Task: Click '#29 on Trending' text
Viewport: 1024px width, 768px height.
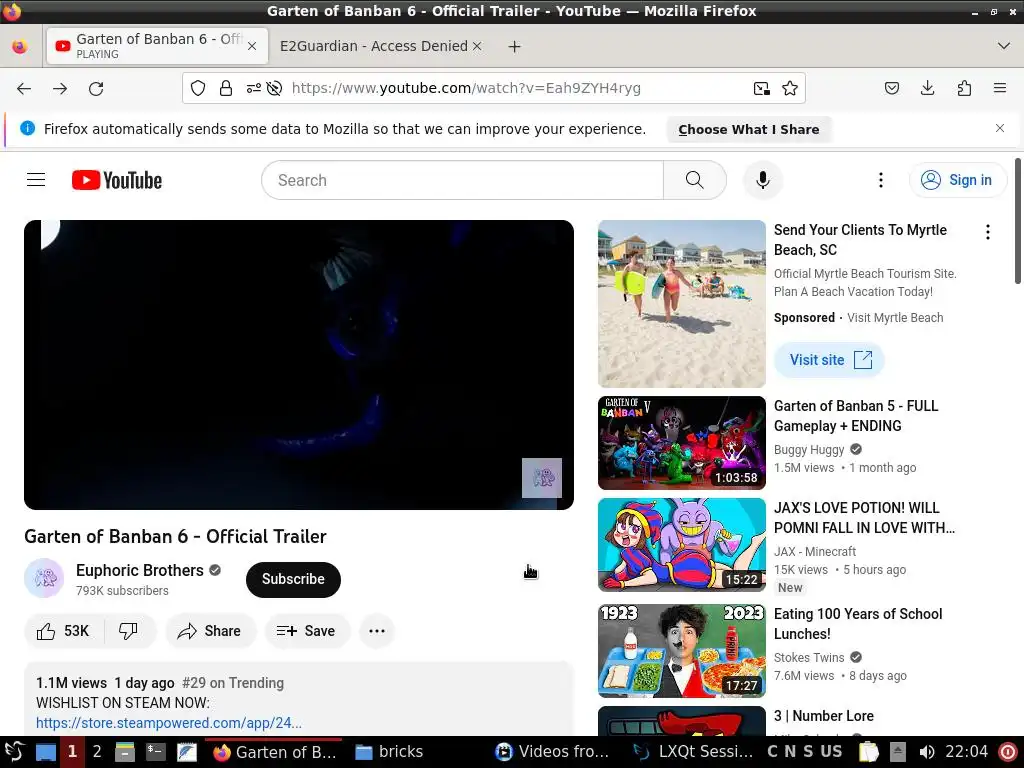Action: (233, 683)
